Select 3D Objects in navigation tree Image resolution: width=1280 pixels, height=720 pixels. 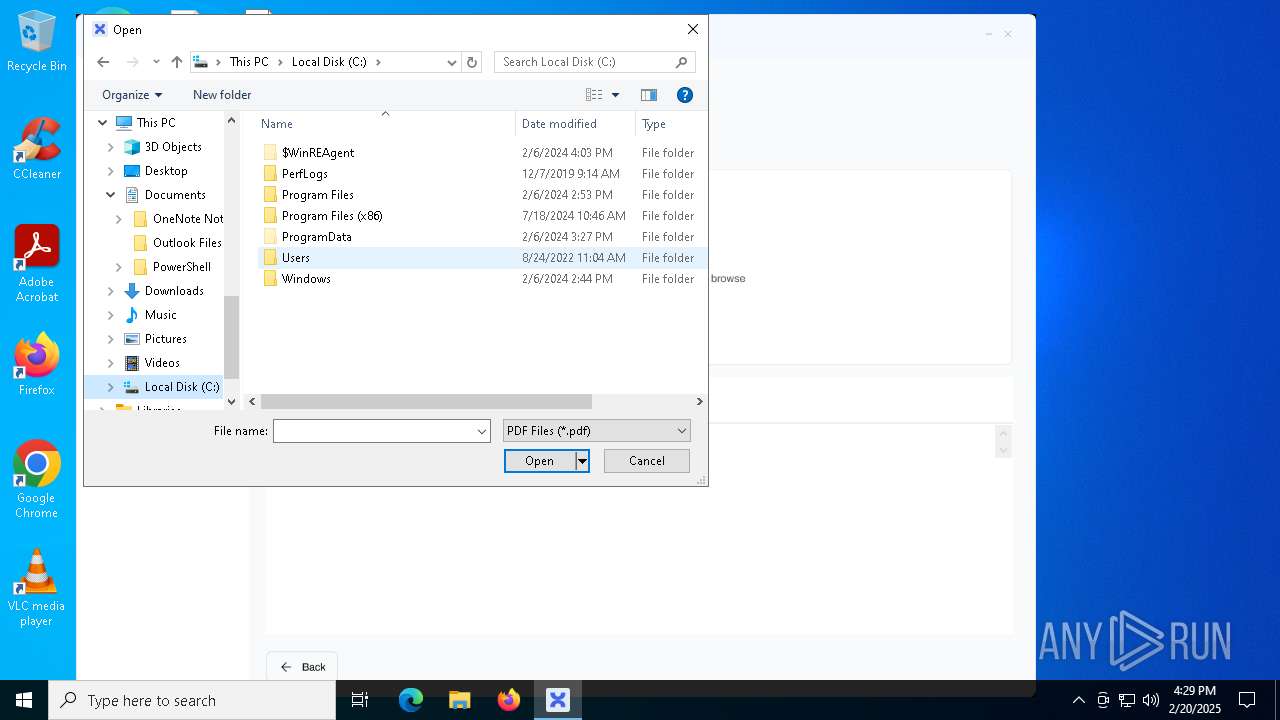tap(162, 147)
